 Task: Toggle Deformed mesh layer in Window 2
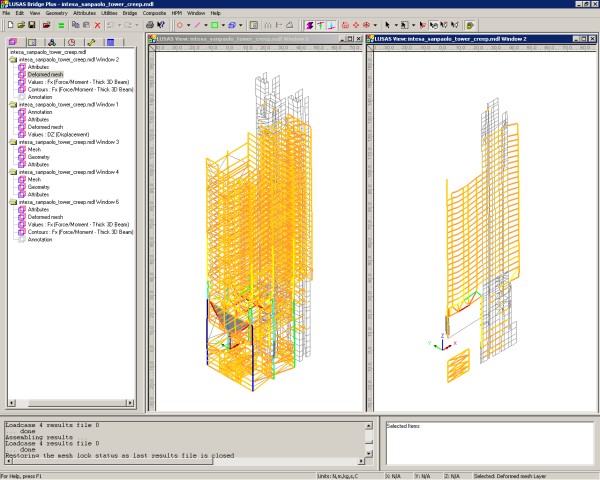point(45,74)
